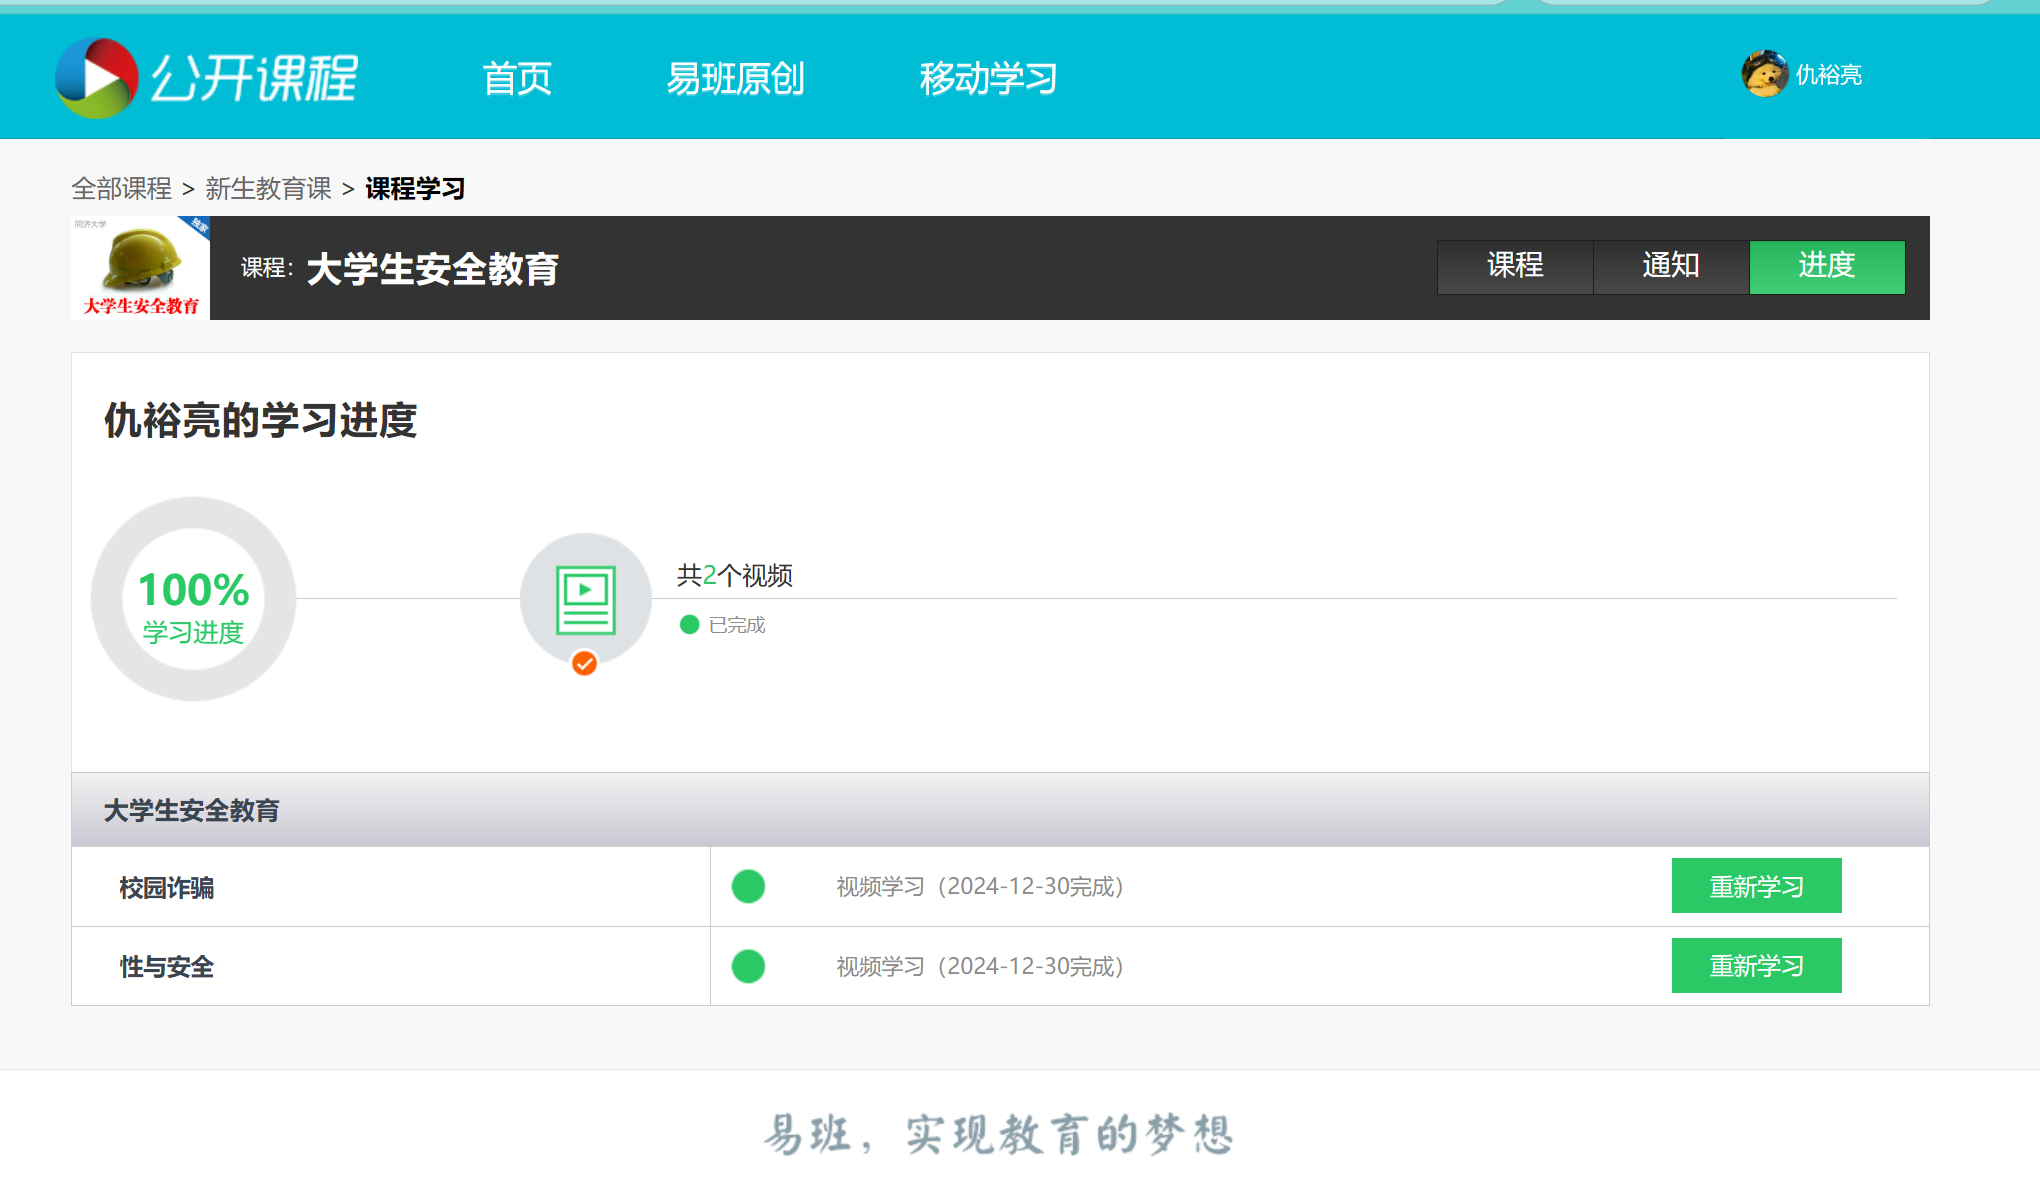Open the 新生教育课 breadcrumb link
The image size is (2040, 1180).
268,188
